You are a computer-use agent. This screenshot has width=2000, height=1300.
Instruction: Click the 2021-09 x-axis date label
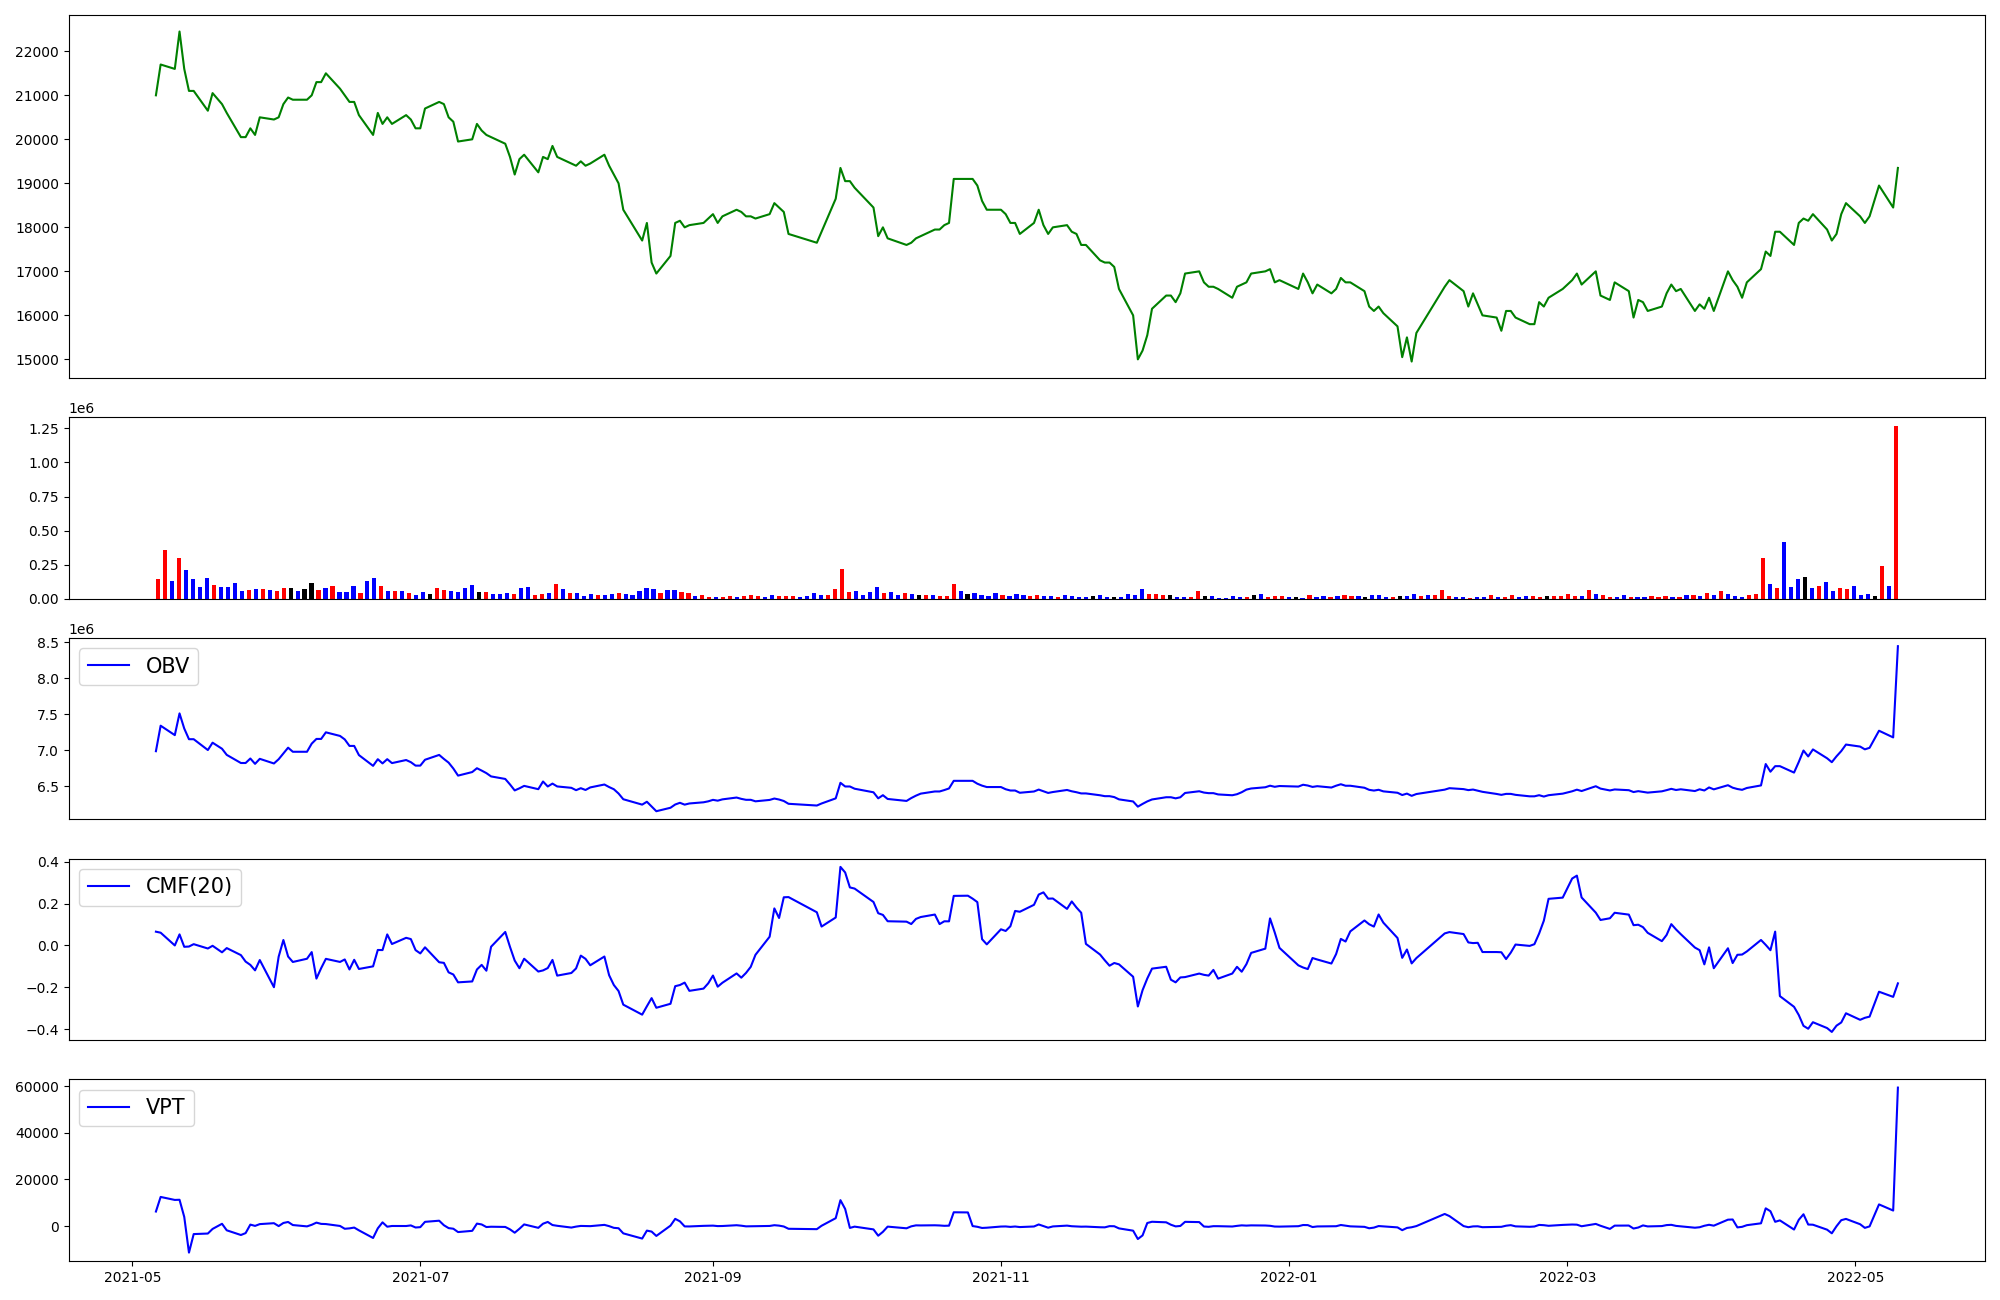coord(712,1277)
